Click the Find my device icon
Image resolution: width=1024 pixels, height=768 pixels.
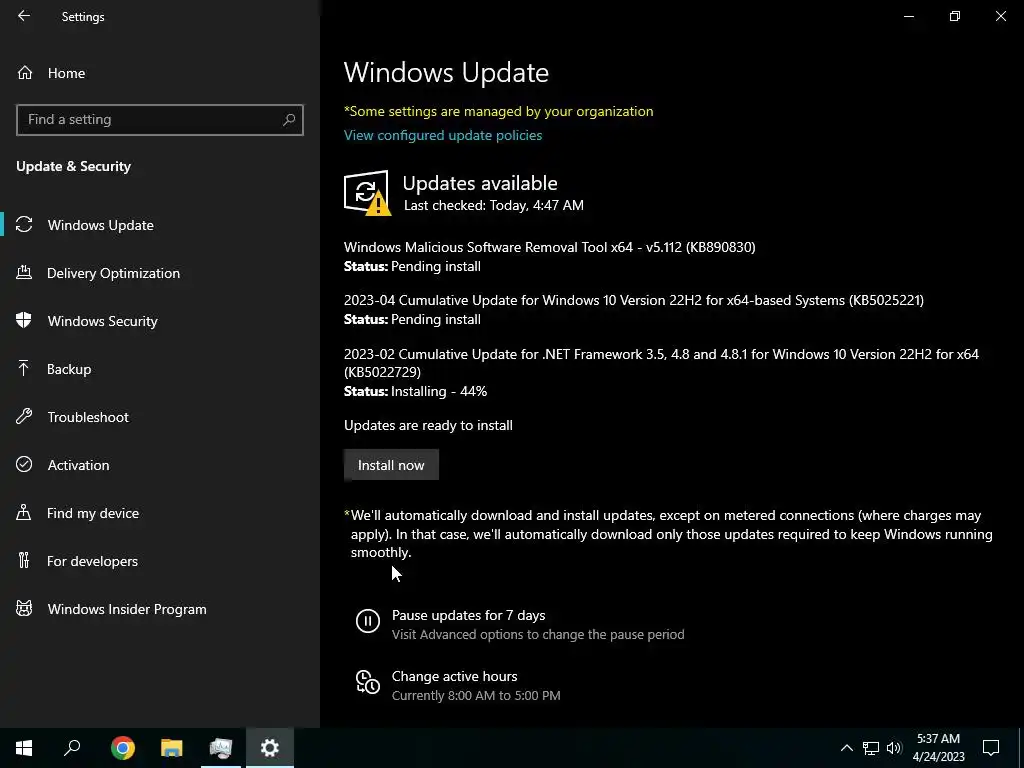coord(24,513)
